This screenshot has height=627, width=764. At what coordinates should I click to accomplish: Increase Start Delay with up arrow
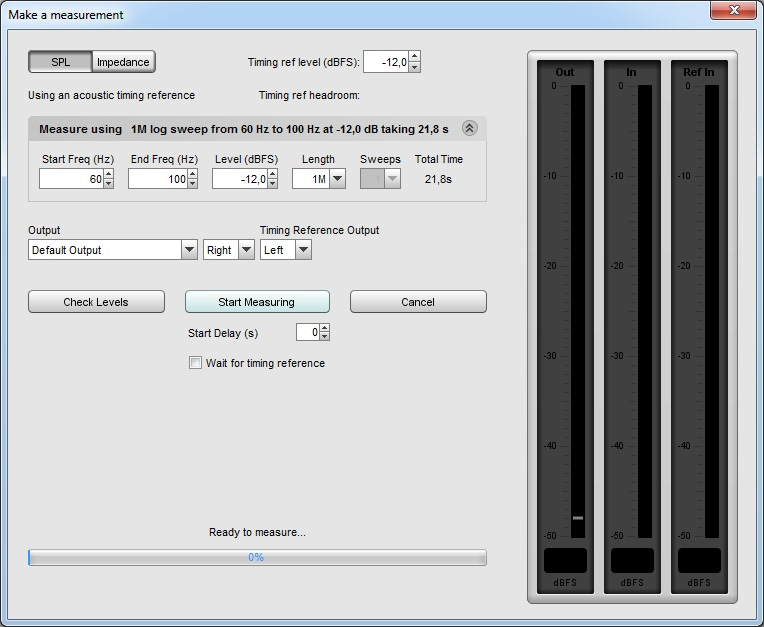[x=325, y=328]
